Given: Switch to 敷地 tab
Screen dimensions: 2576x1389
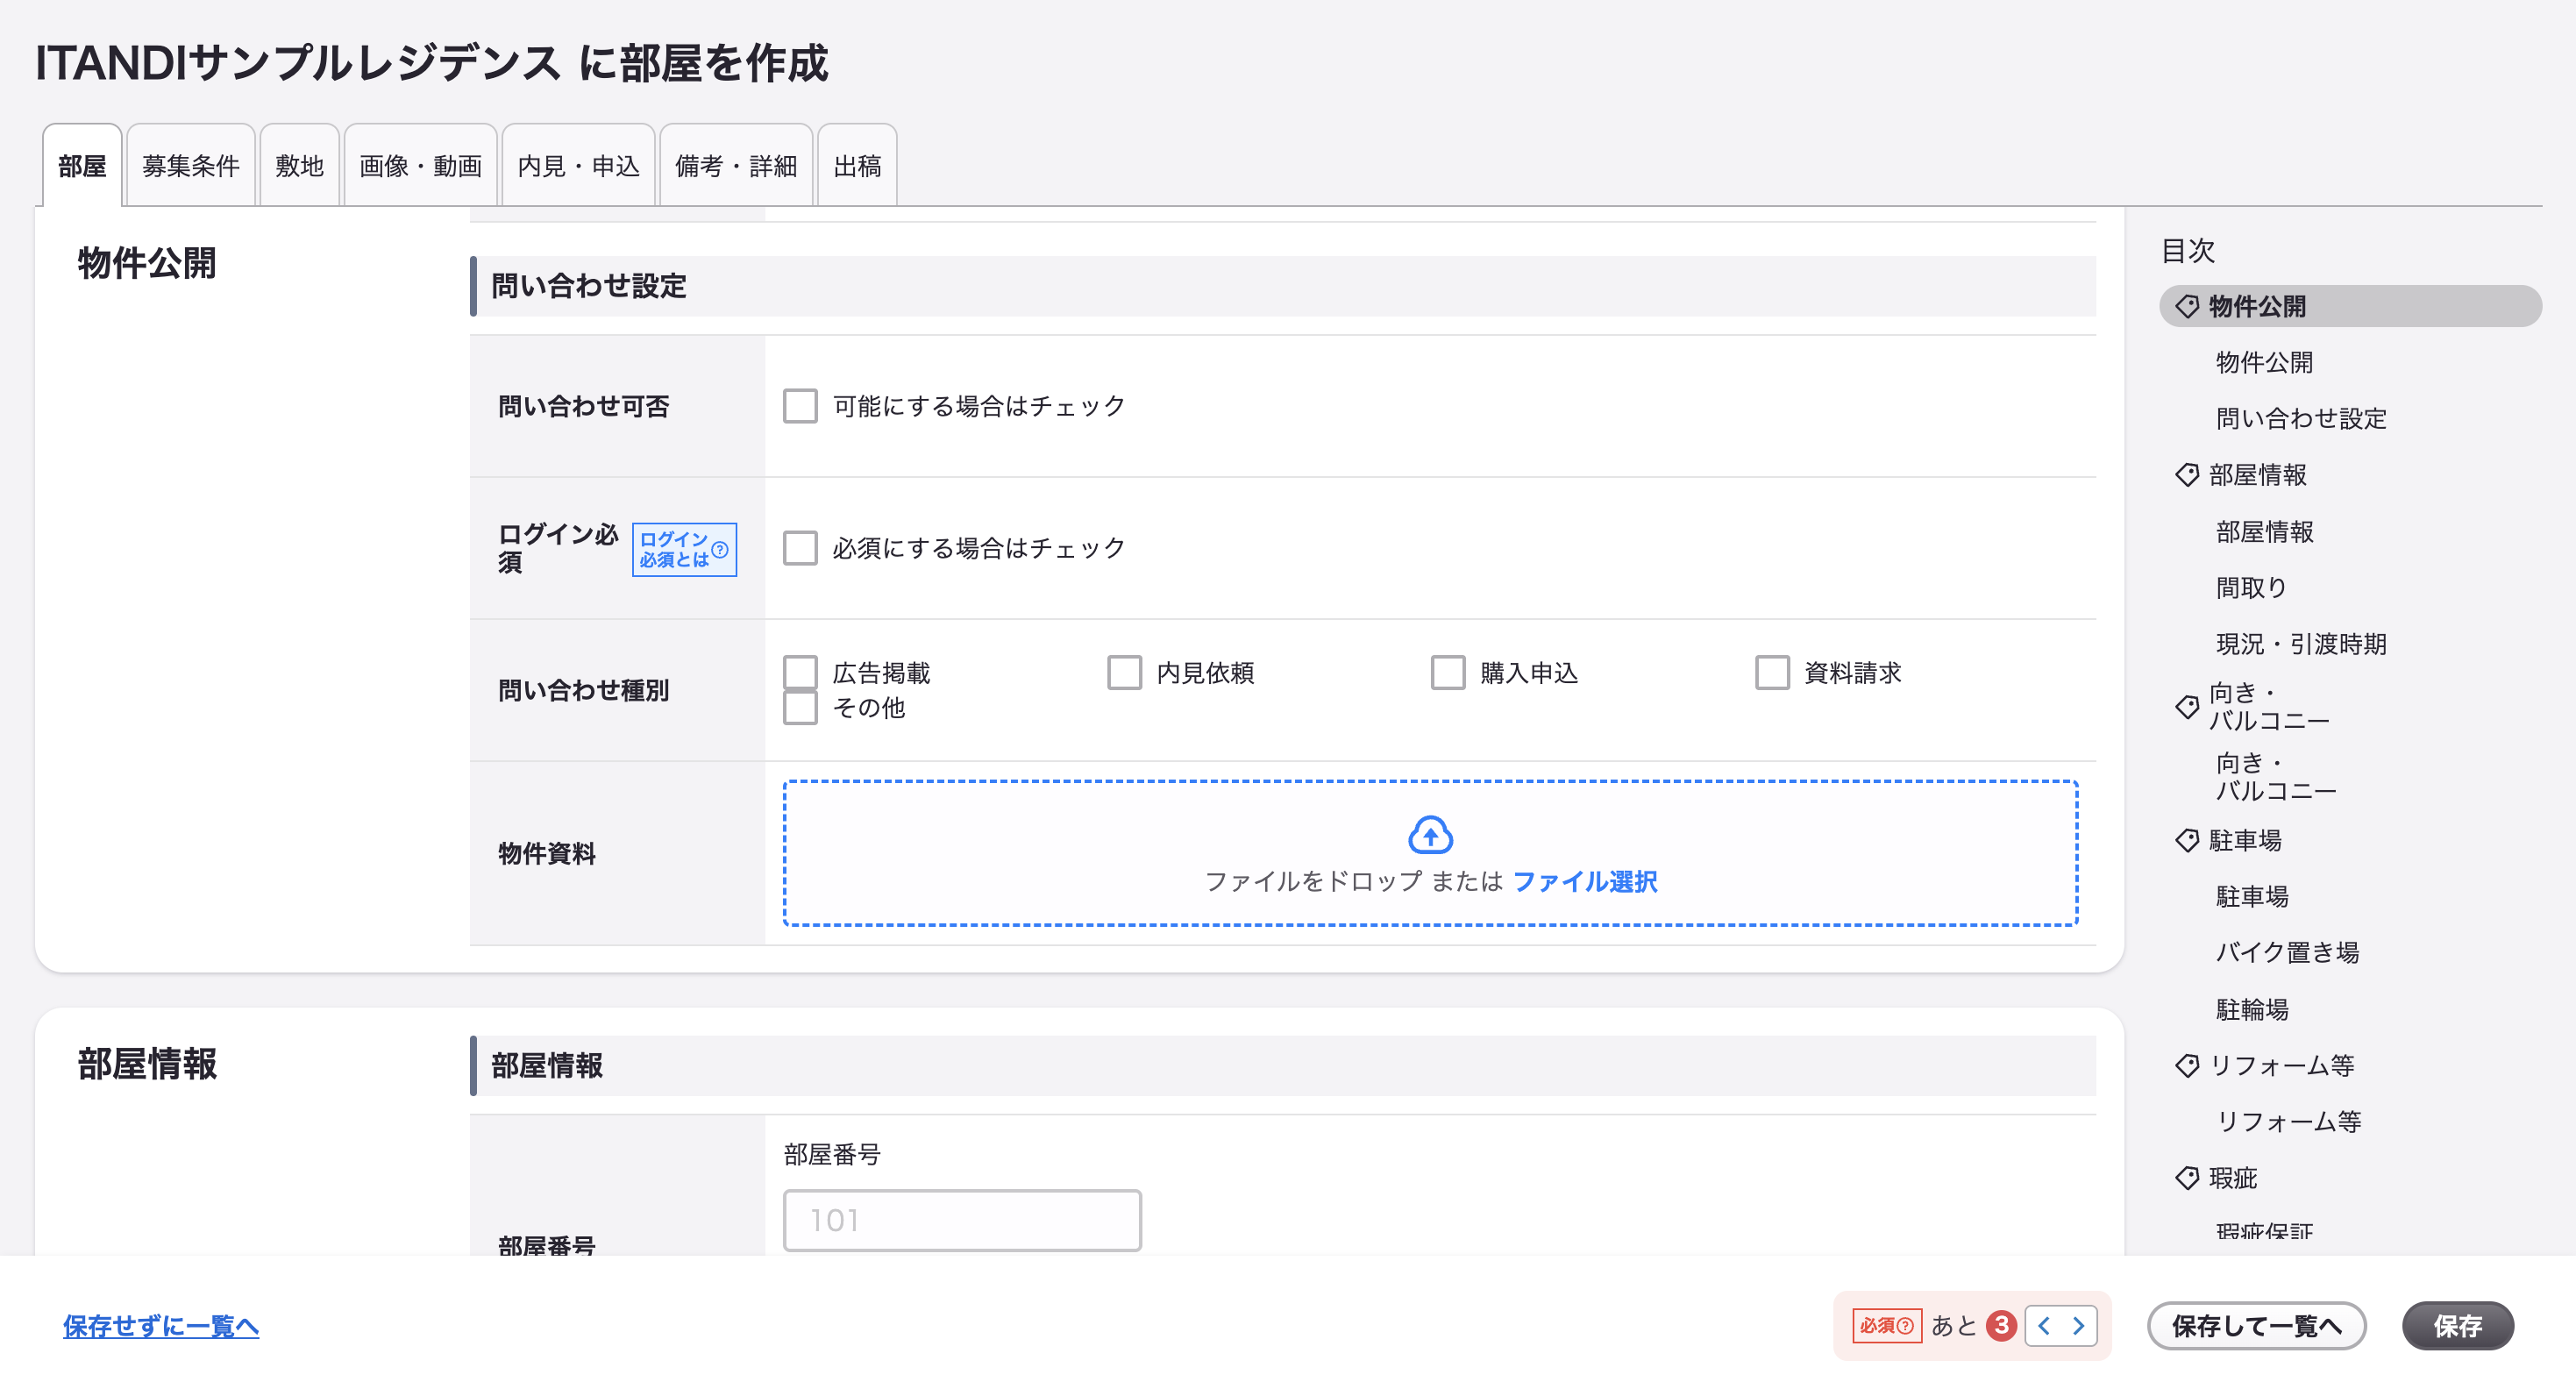Looking at the screenshot, I should [x=300, y=166].
